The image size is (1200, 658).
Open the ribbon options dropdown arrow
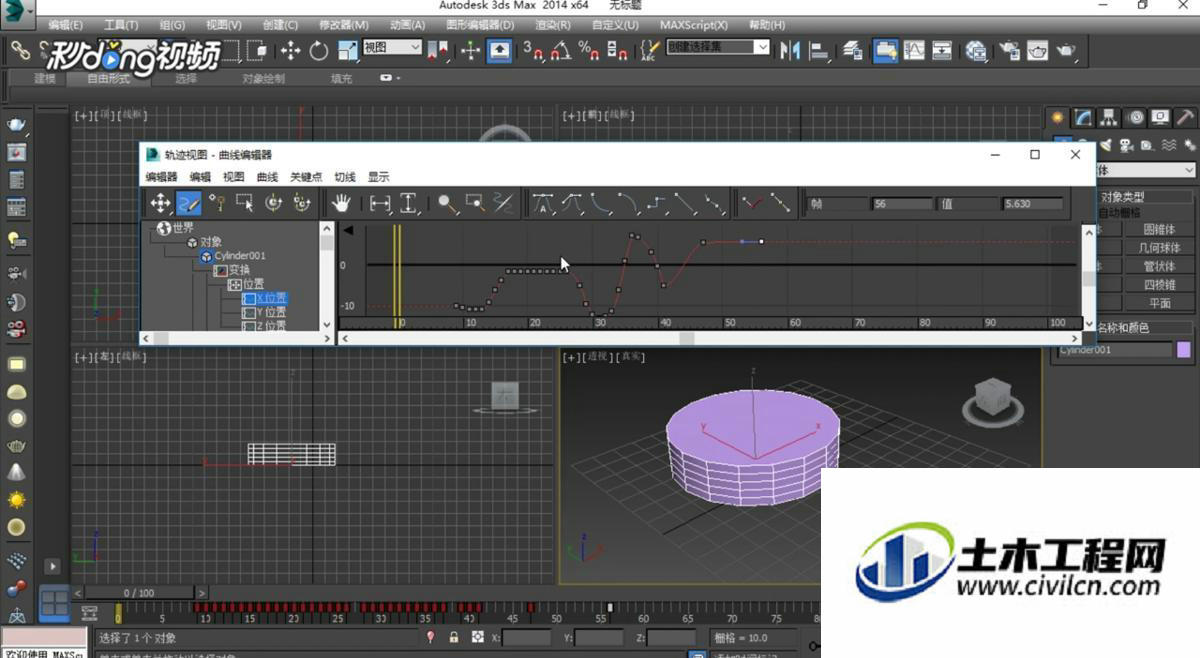392,78
